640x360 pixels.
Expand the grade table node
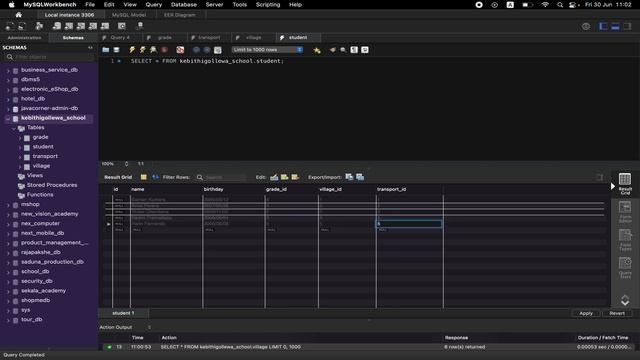(x=20, y=138)
